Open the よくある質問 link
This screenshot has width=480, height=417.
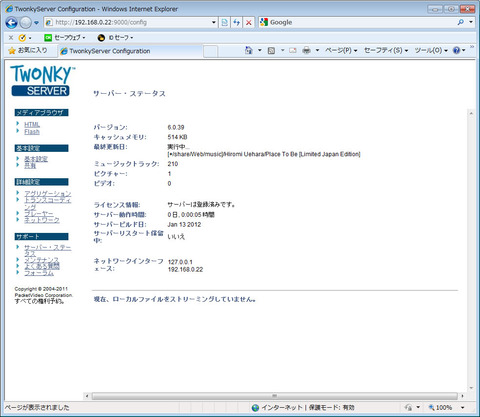coord(42,266)
